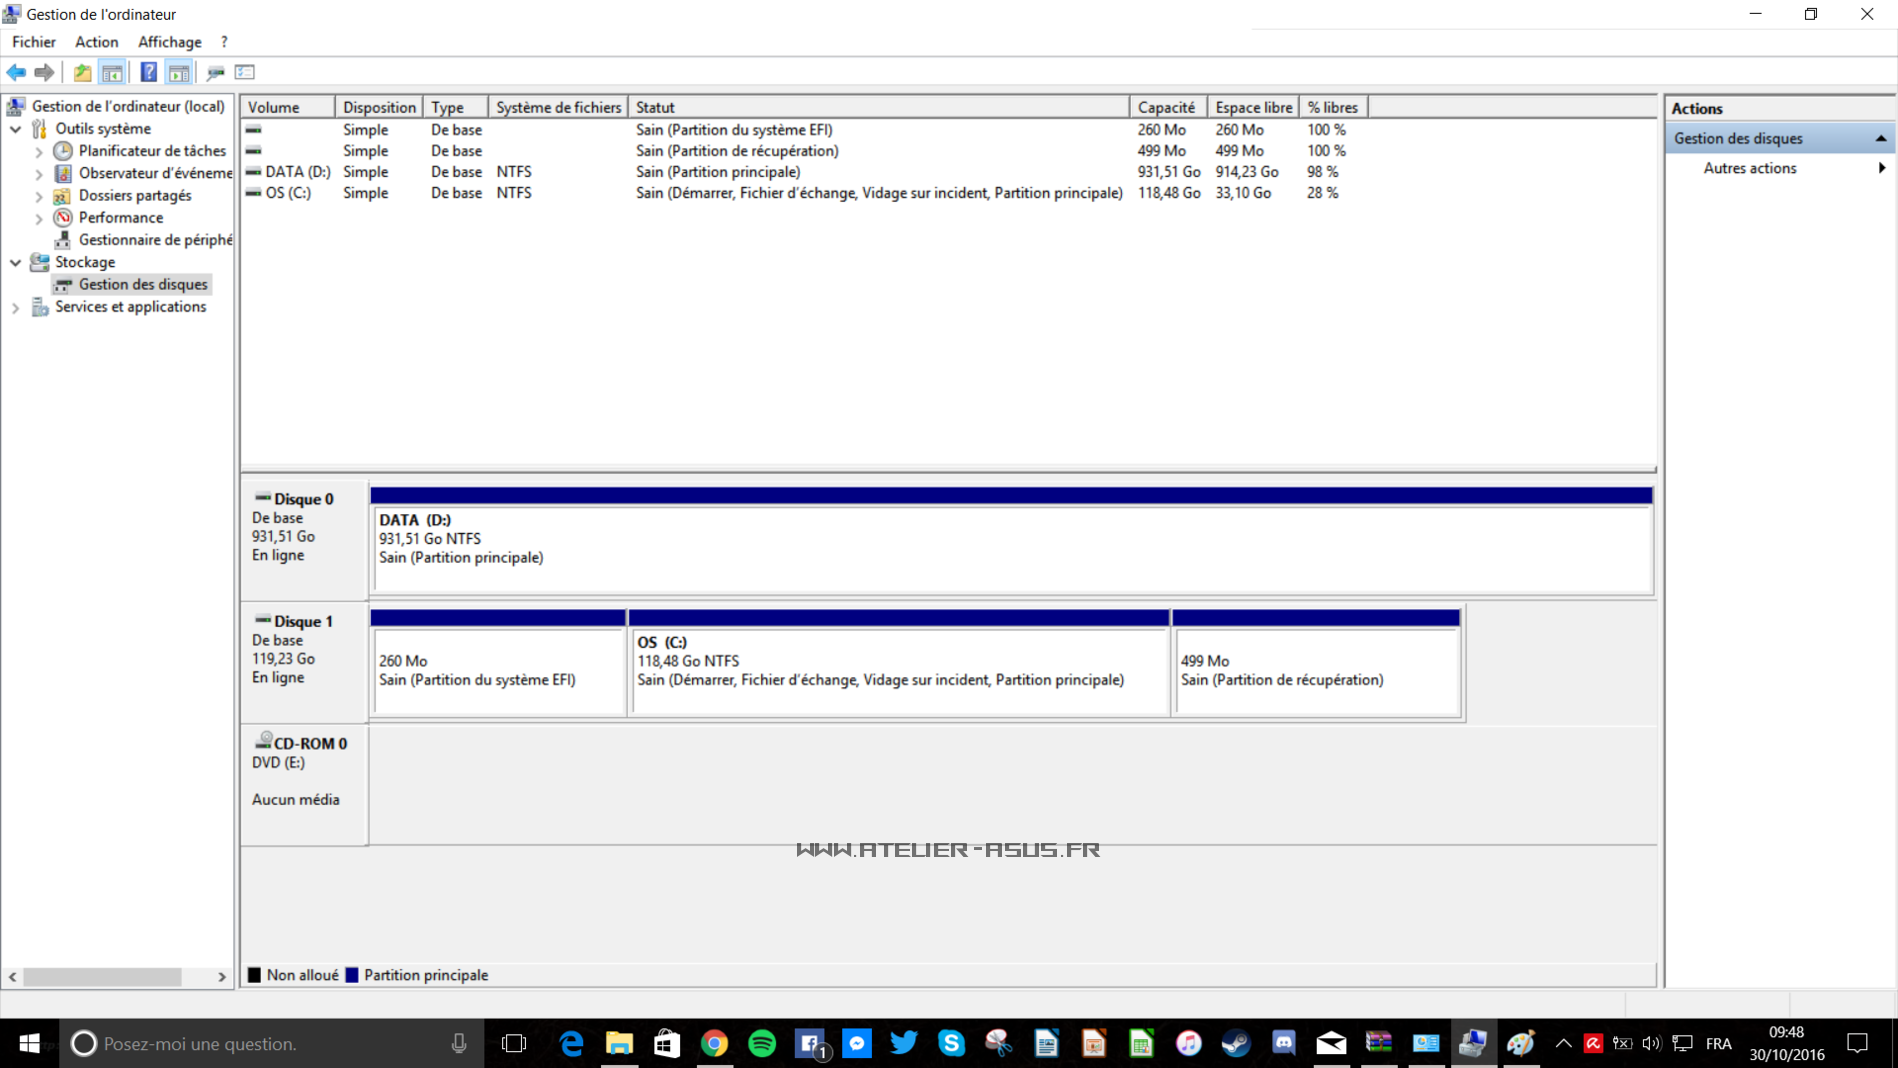Click the blue back arrow in toolbar
Image resolution: width=1898 pixels, height=1068 pixels.
pos(16,72)
